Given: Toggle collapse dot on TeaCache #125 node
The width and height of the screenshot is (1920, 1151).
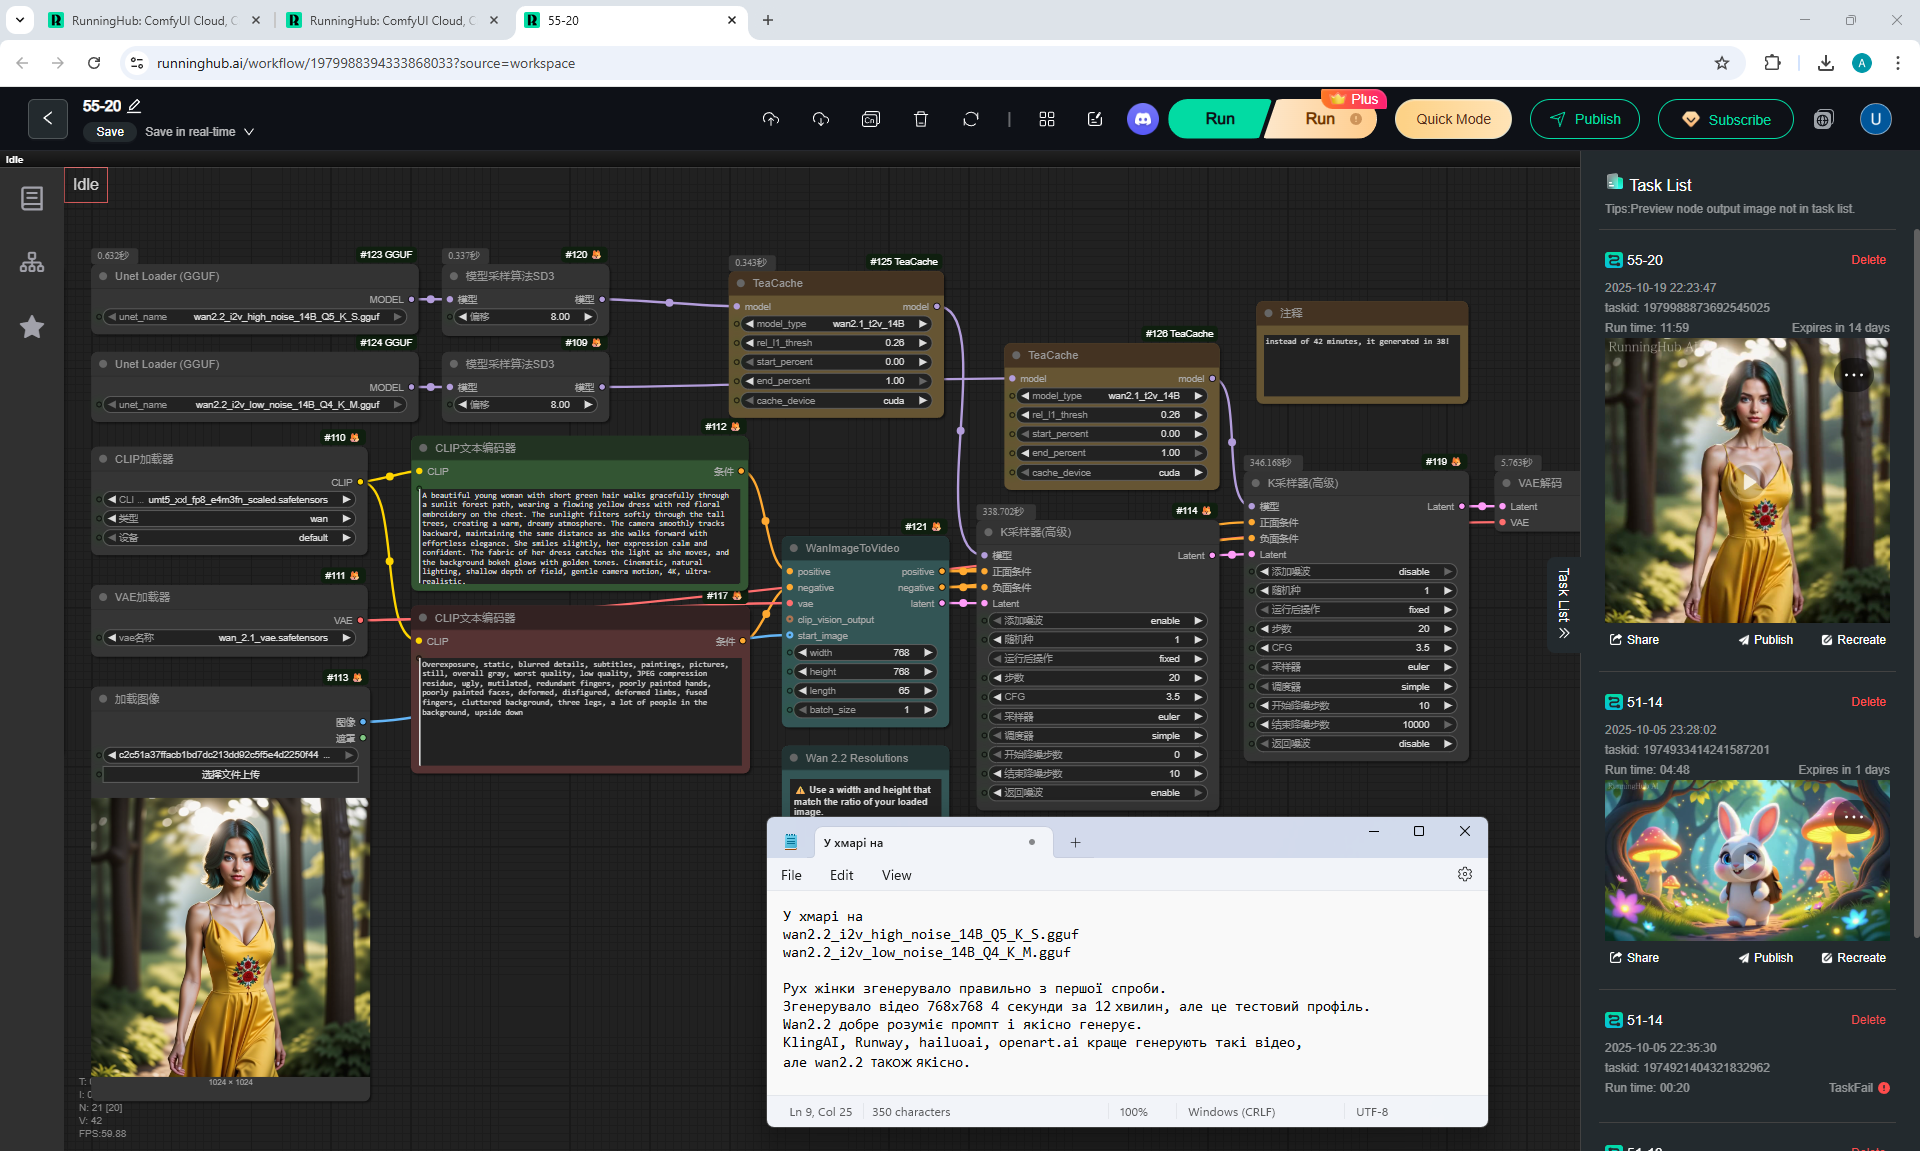Looking at the screenshot, I should coord(741,283).
